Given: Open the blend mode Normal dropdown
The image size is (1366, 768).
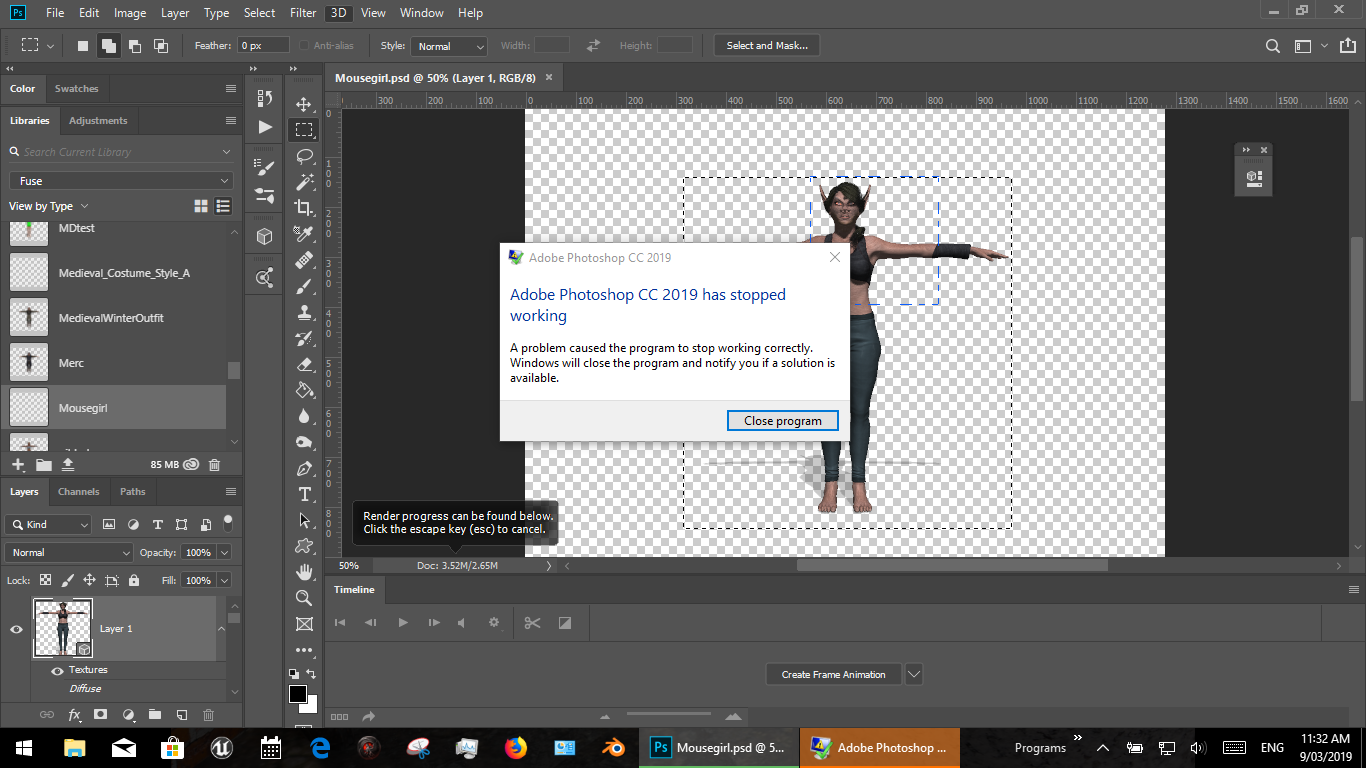Looking at the screenshot, I should click(x=69, y=552).
